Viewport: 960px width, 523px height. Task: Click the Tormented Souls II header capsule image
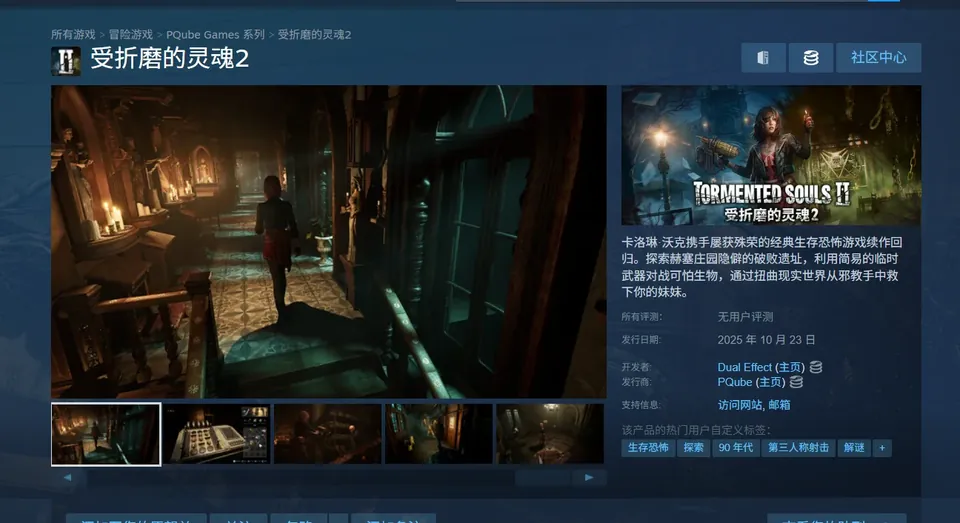point(771,156)
